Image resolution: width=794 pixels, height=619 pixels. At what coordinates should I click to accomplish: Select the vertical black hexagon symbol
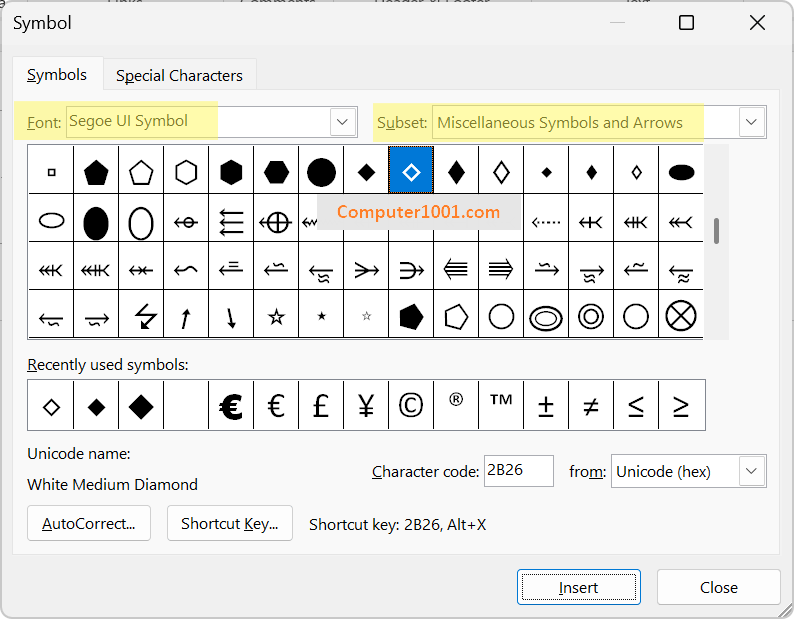[x=231, y=172]
